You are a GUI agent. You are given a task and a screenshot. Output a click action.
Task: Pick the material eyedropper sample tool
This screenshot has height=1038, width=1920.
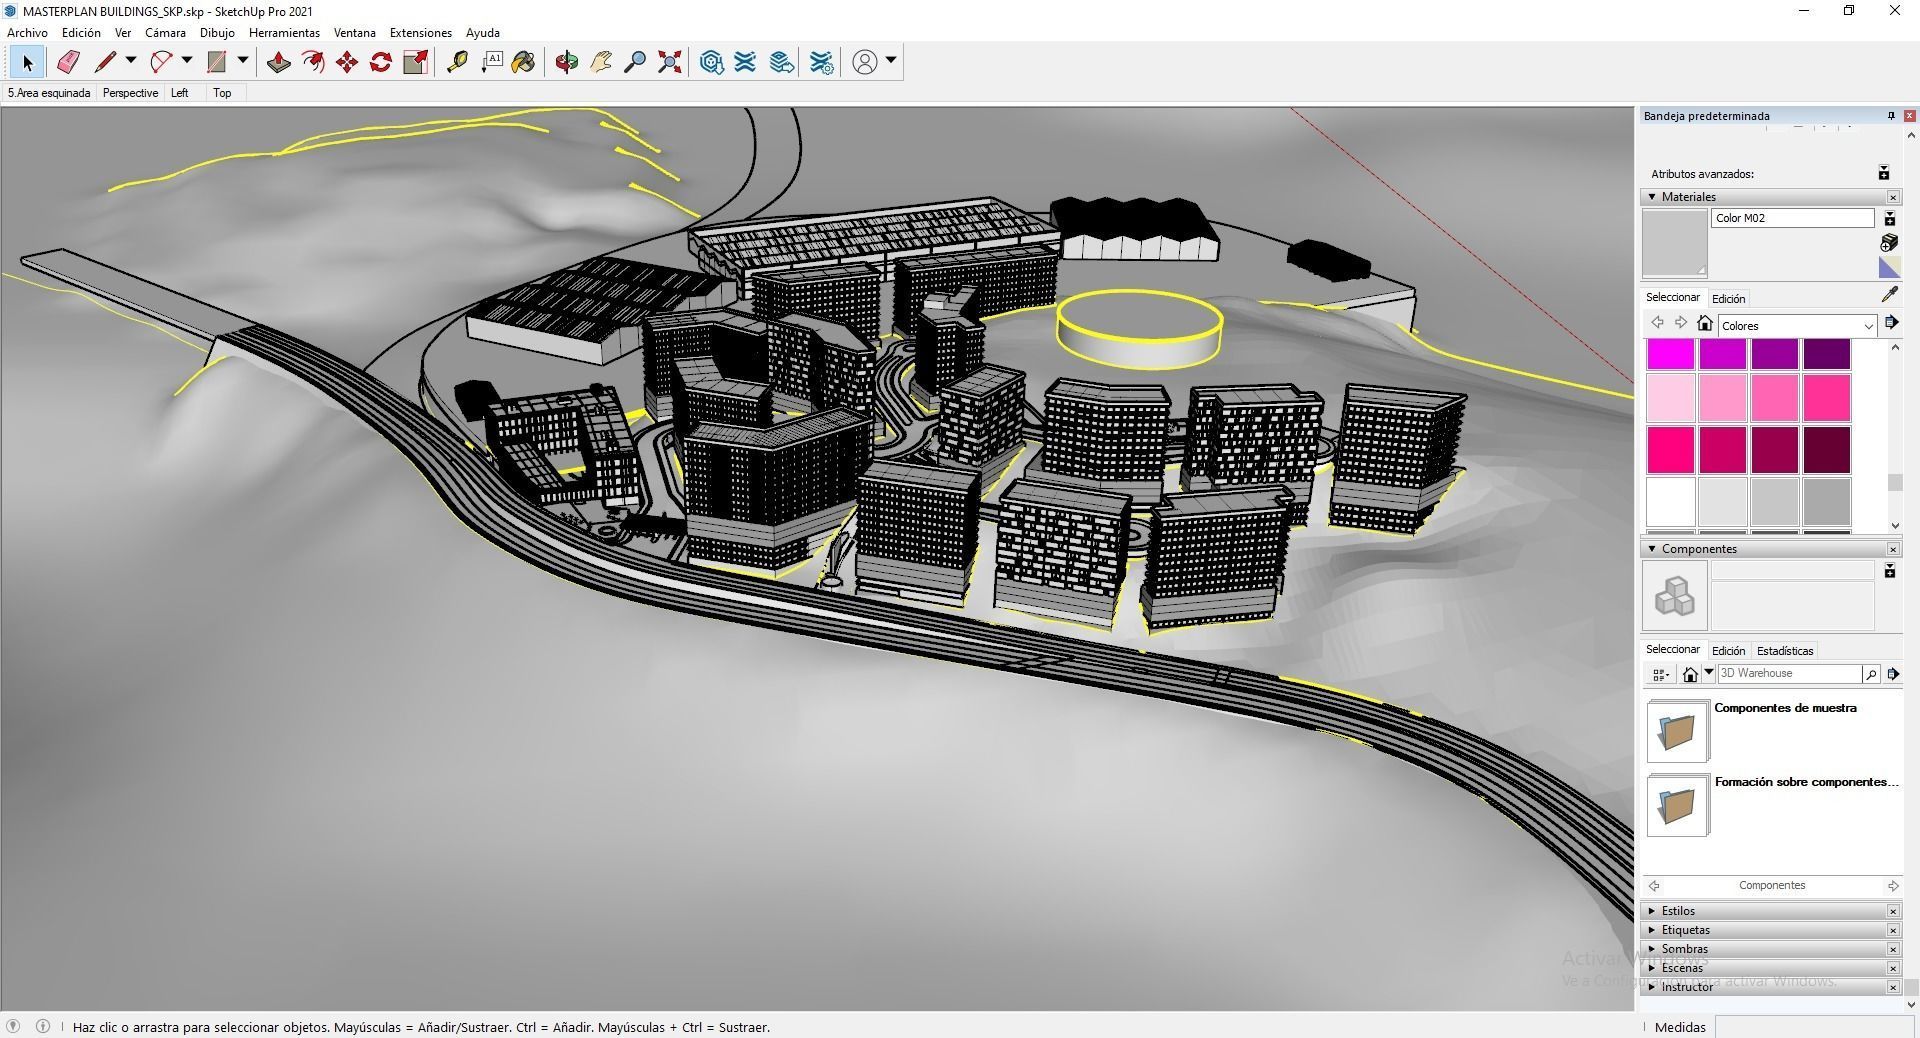[1889, 295]
